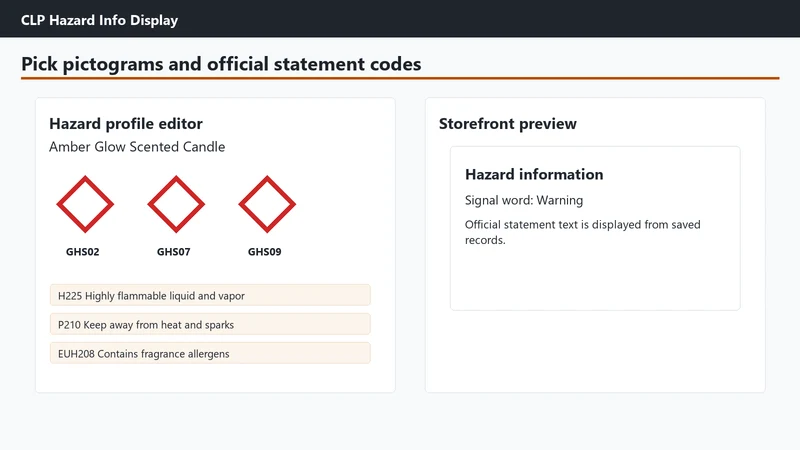Select the GHS07 pictogram diamond
This screenshot has width=800, height=450.
176,204
